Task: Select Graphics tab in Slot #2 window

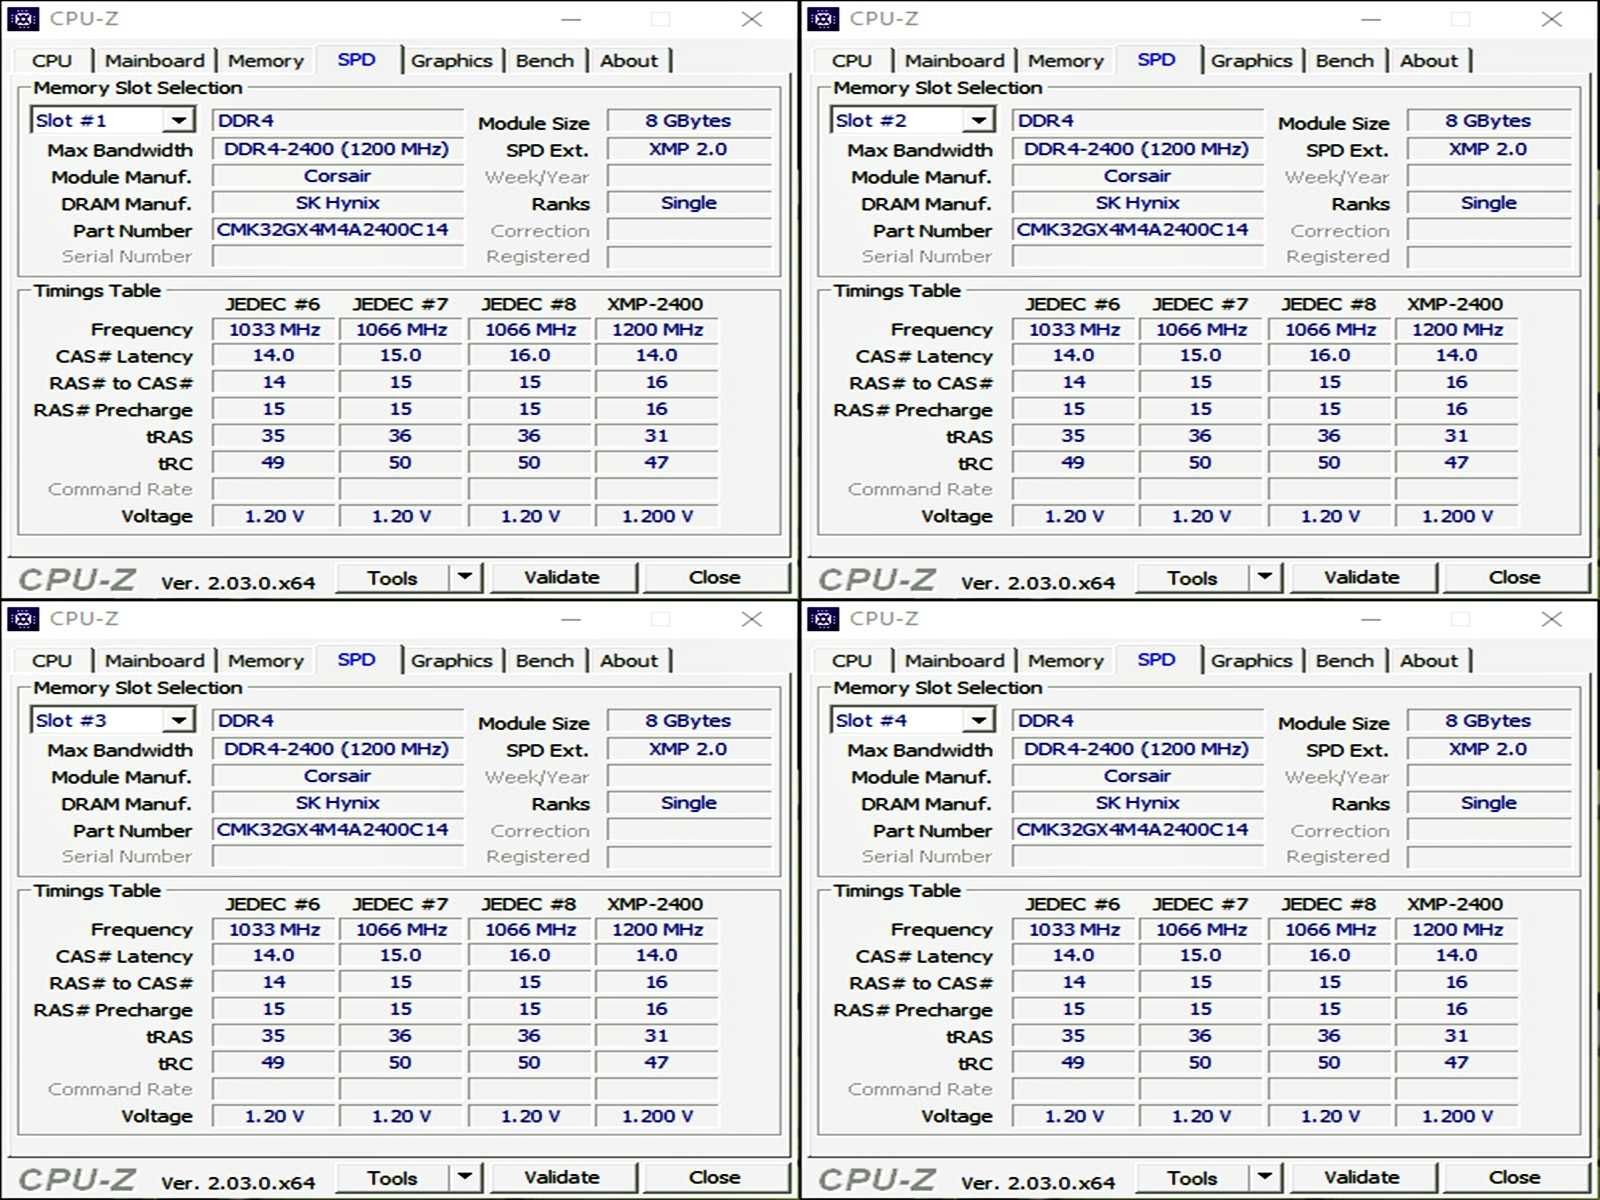Action: pos(1251,61)
